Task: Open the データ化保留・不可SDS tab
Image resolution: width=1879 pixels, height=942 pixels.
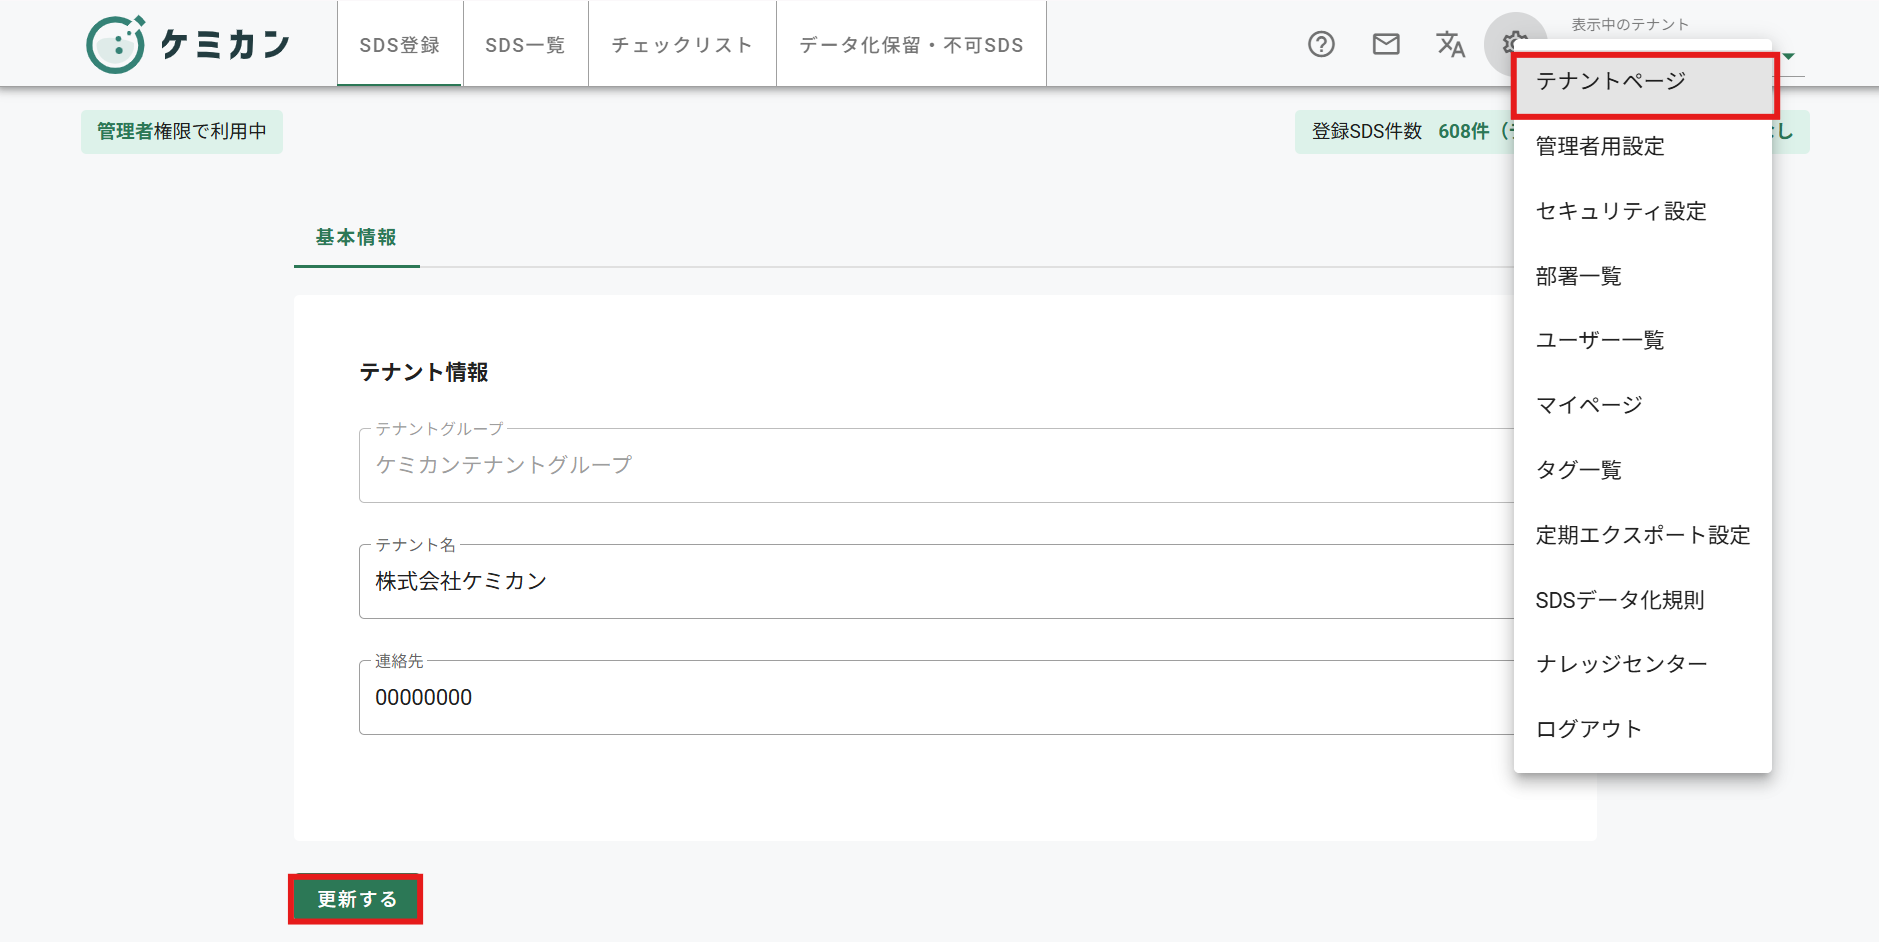Action: (911, 45)
